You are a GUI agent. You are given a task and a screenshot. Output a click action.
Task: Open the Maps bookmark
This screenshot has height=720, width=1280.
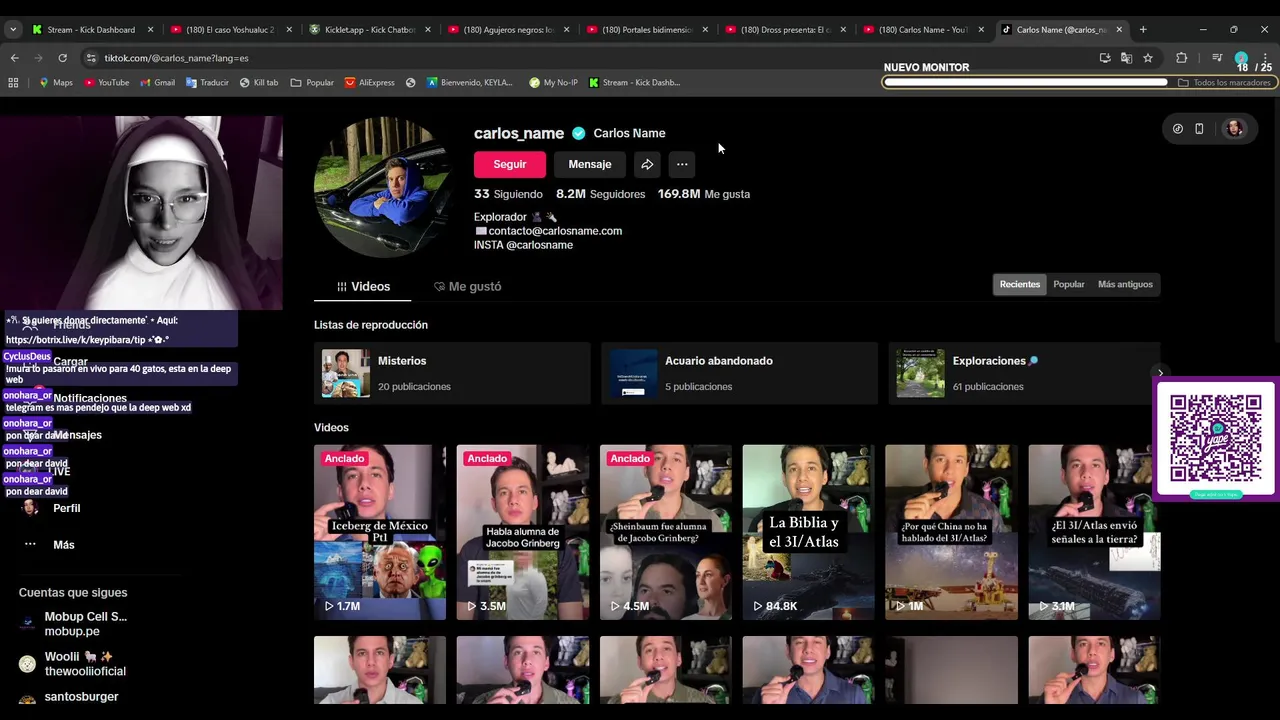tap(56, 82)
